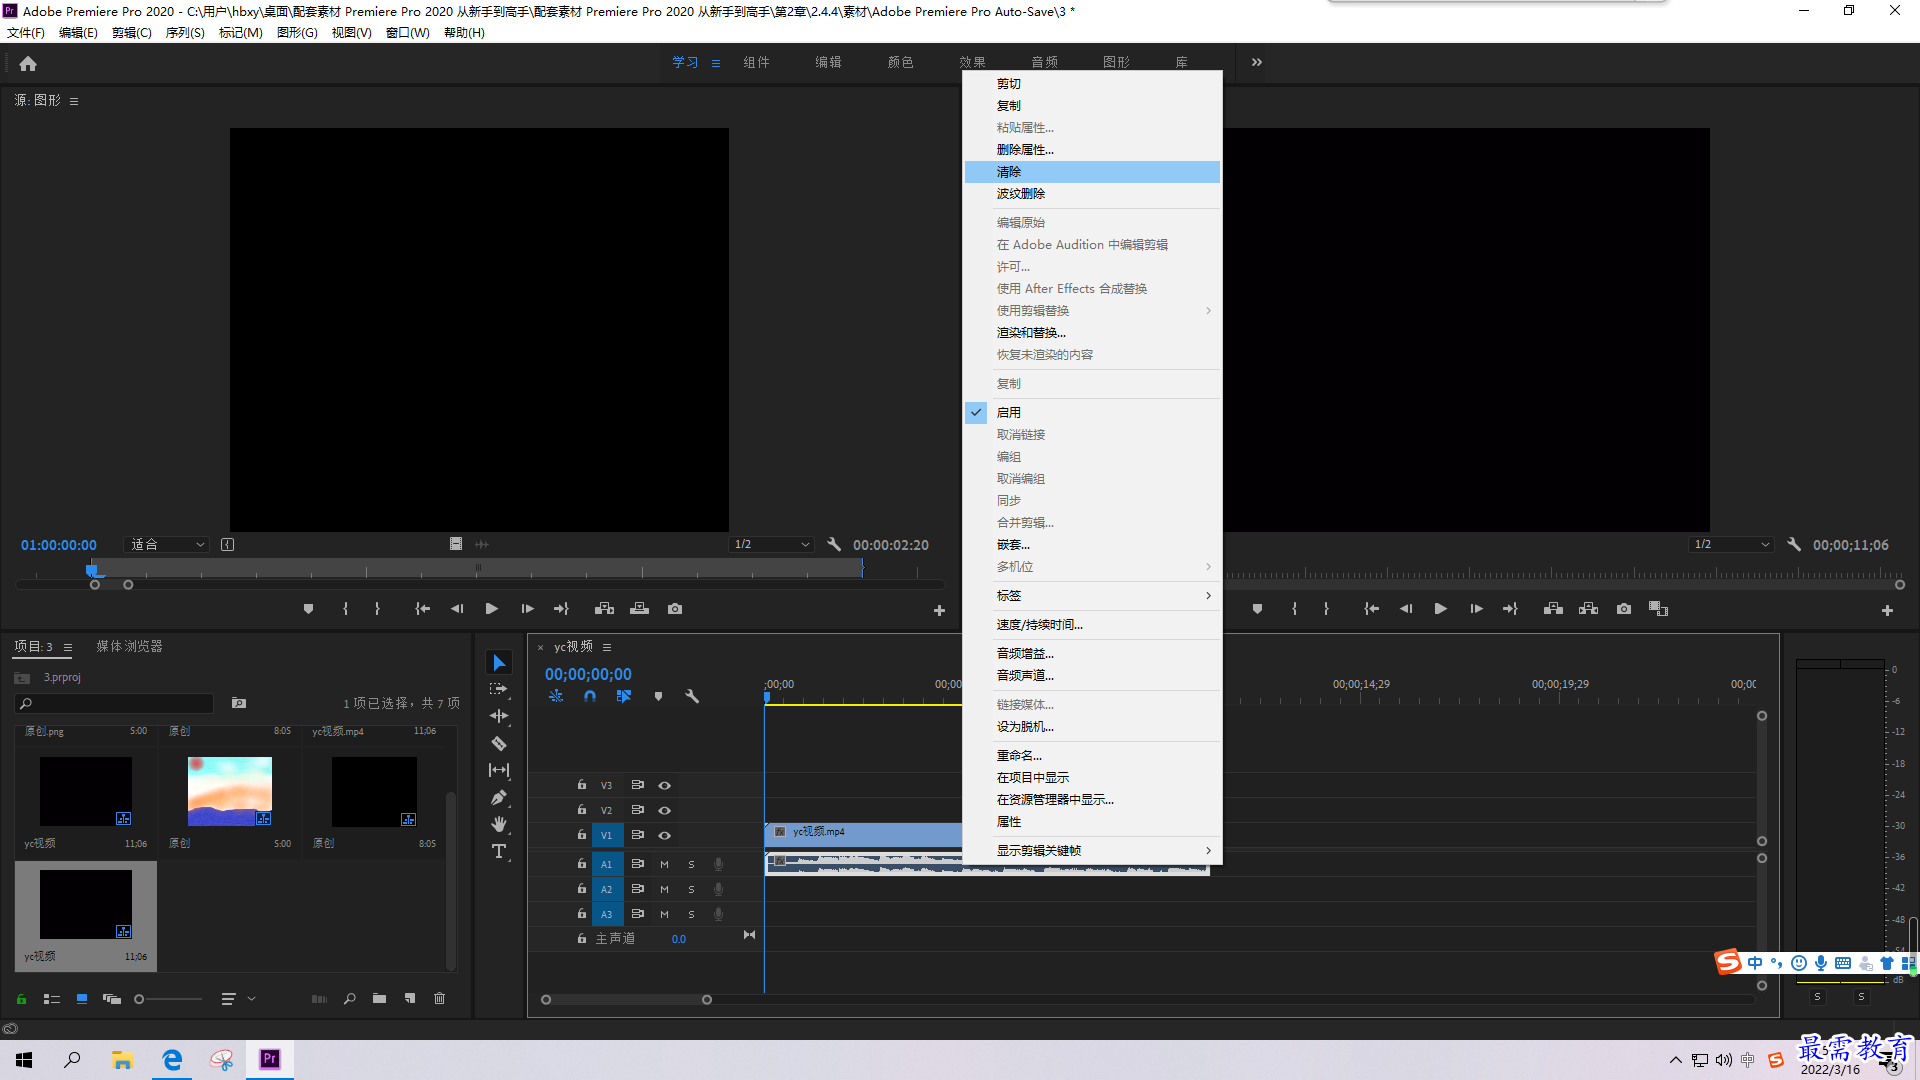Select the Razor tool

499,743
